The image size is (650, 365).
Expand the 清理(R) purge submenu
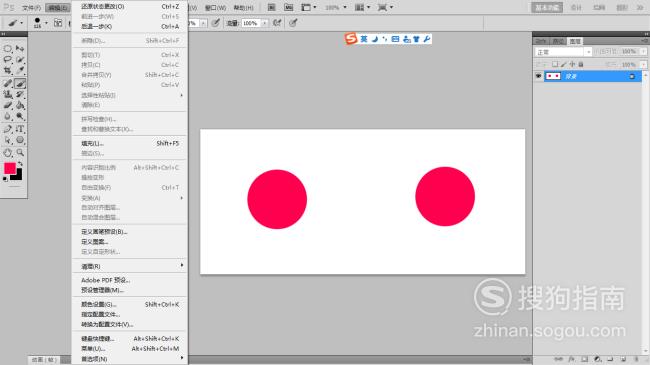[129, 266]
